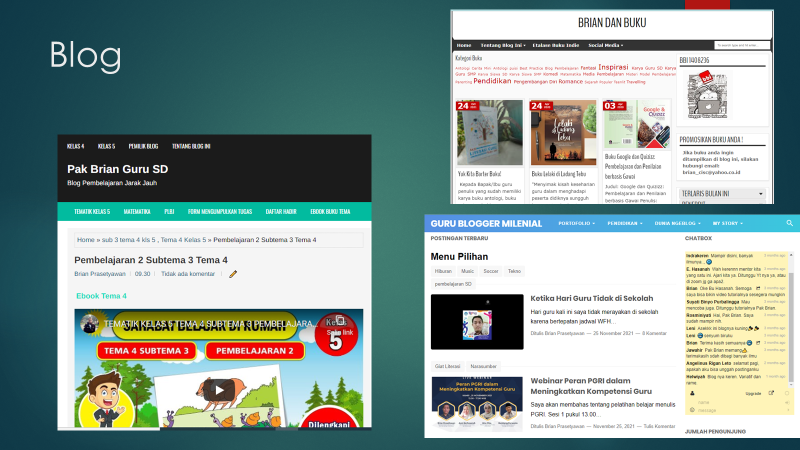Click the Inspirasi category tag

tap(613, 67)
